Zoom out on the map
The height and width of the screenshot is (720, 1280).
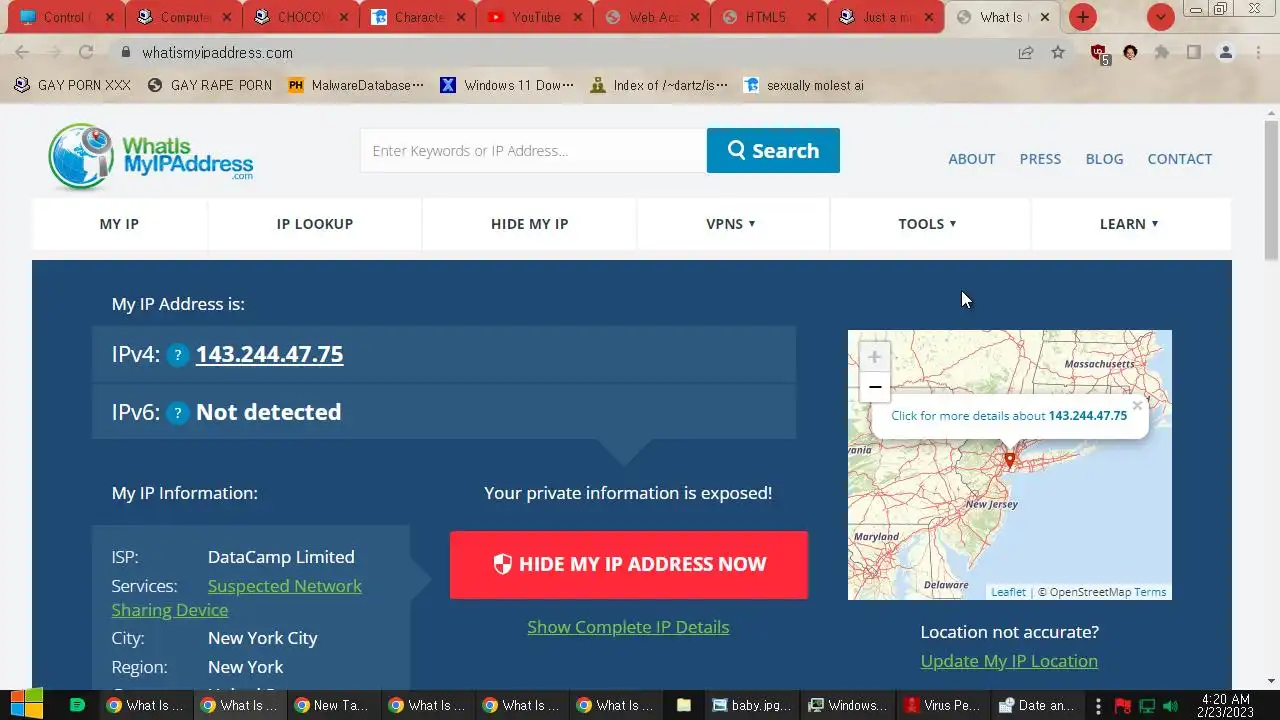(x=875, y=386)
